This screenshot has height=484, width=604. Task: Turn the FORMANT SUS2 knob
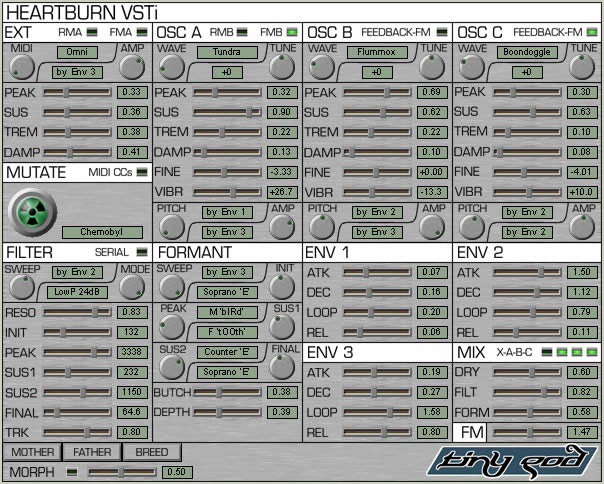pyautogui.click(x=172, y=368)
